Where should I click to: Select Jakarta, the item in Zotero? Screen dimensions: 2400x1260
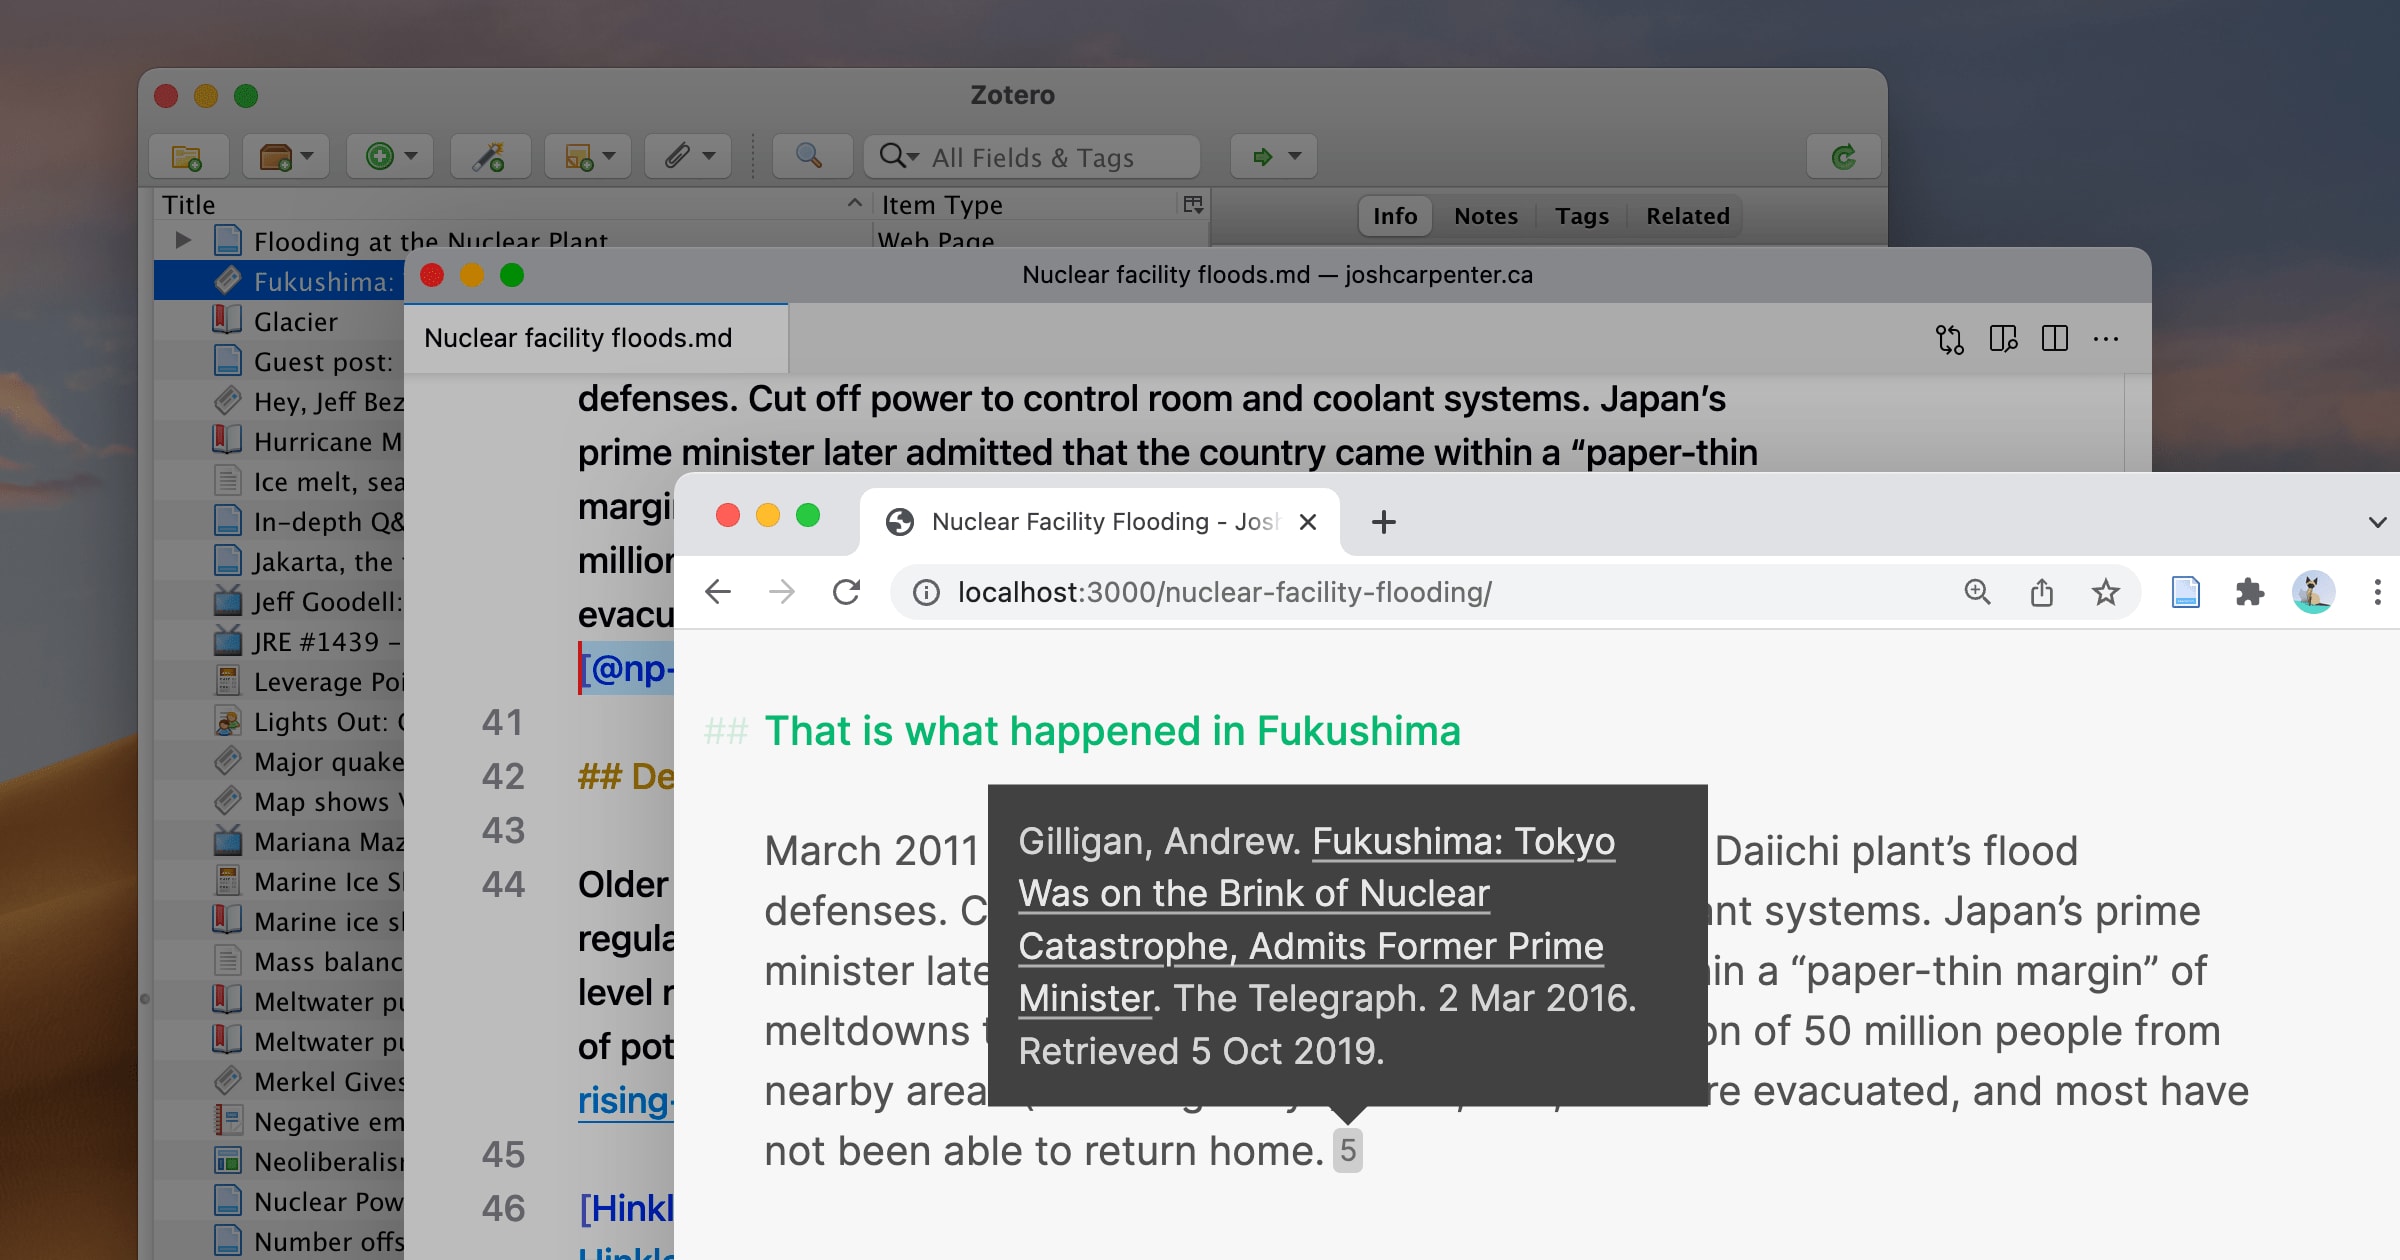point(280,561)
